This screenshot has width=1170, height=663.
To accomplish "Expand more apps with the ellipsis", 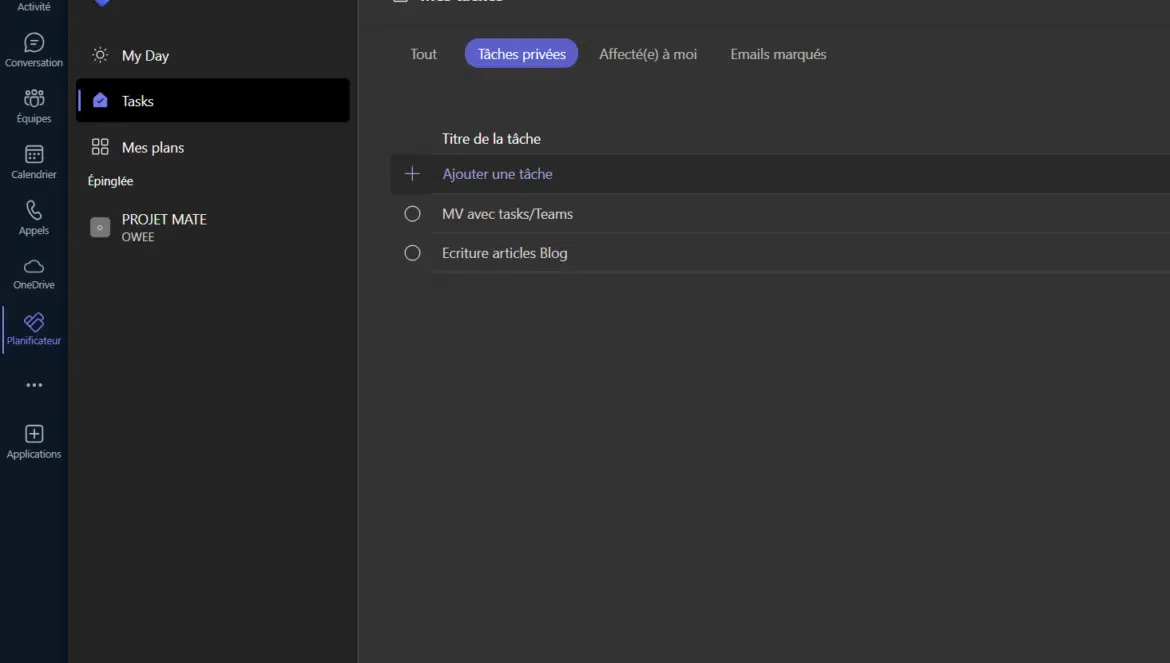I will [34, 385].
